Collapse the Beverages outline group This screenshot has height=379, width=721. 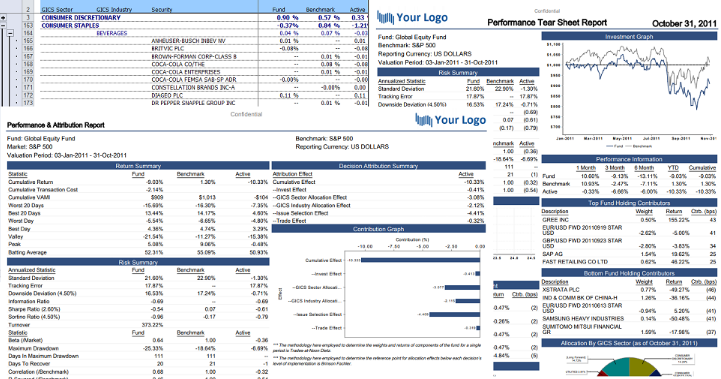10,33
